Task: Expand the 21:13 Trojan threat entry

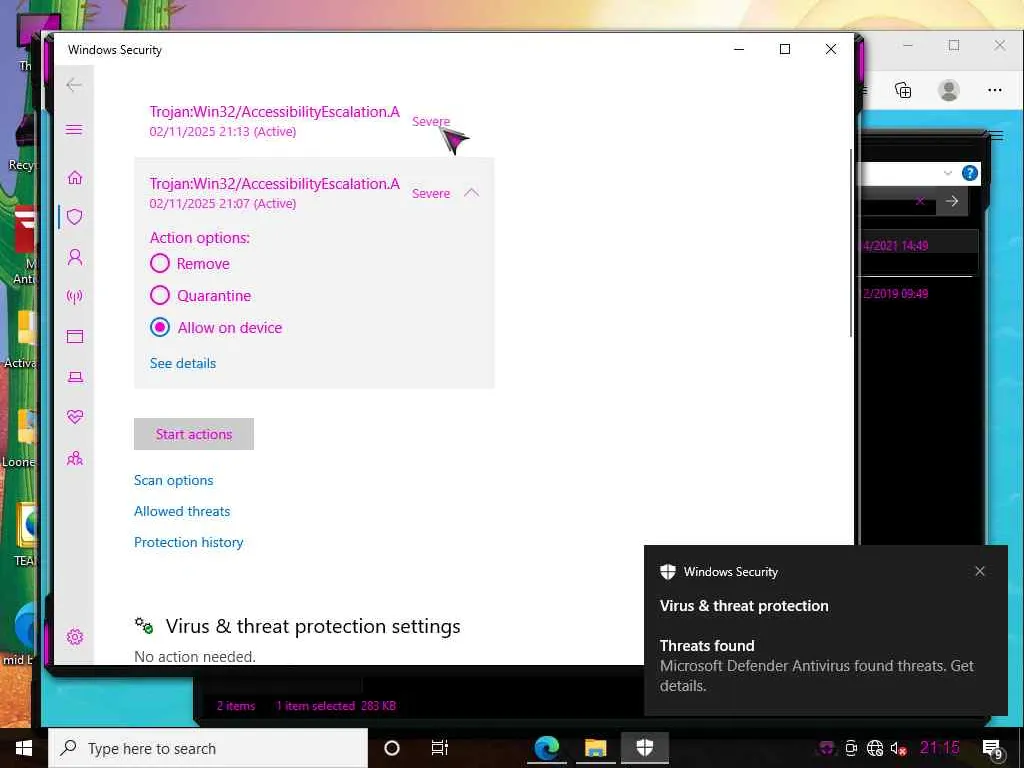Action: coord(313,121)
